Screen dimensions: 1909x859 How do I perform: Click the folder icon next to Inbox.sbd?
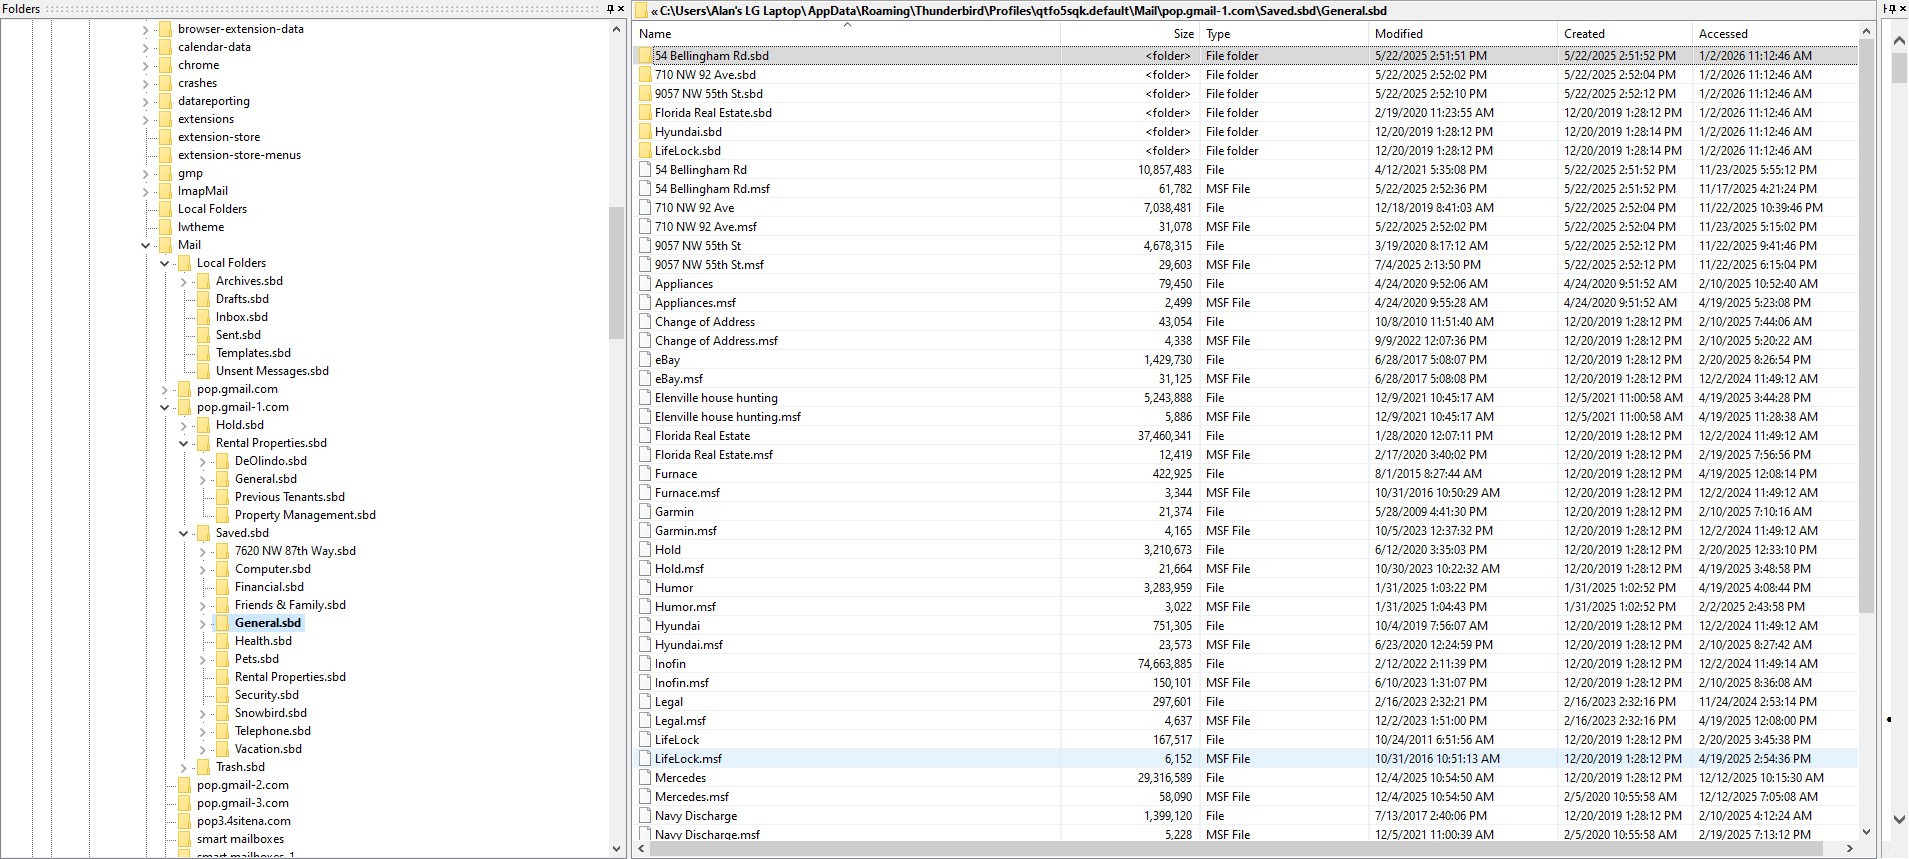204,317
